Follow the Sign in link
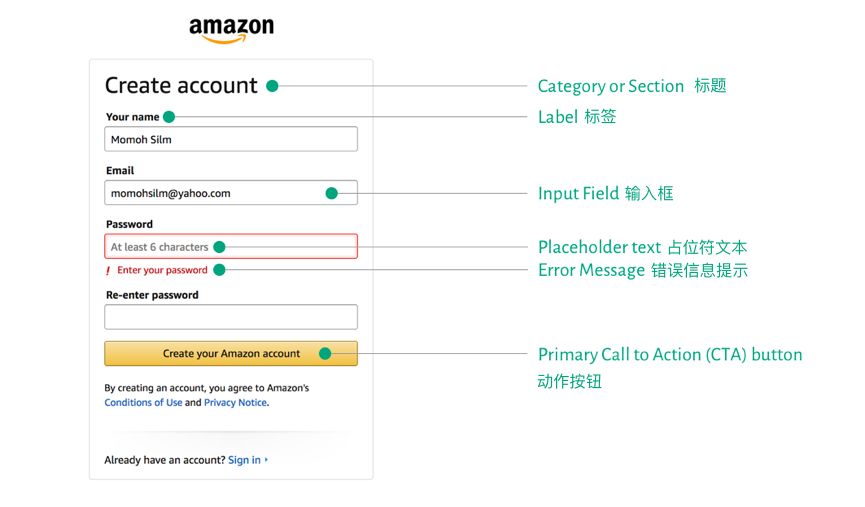 244,460
